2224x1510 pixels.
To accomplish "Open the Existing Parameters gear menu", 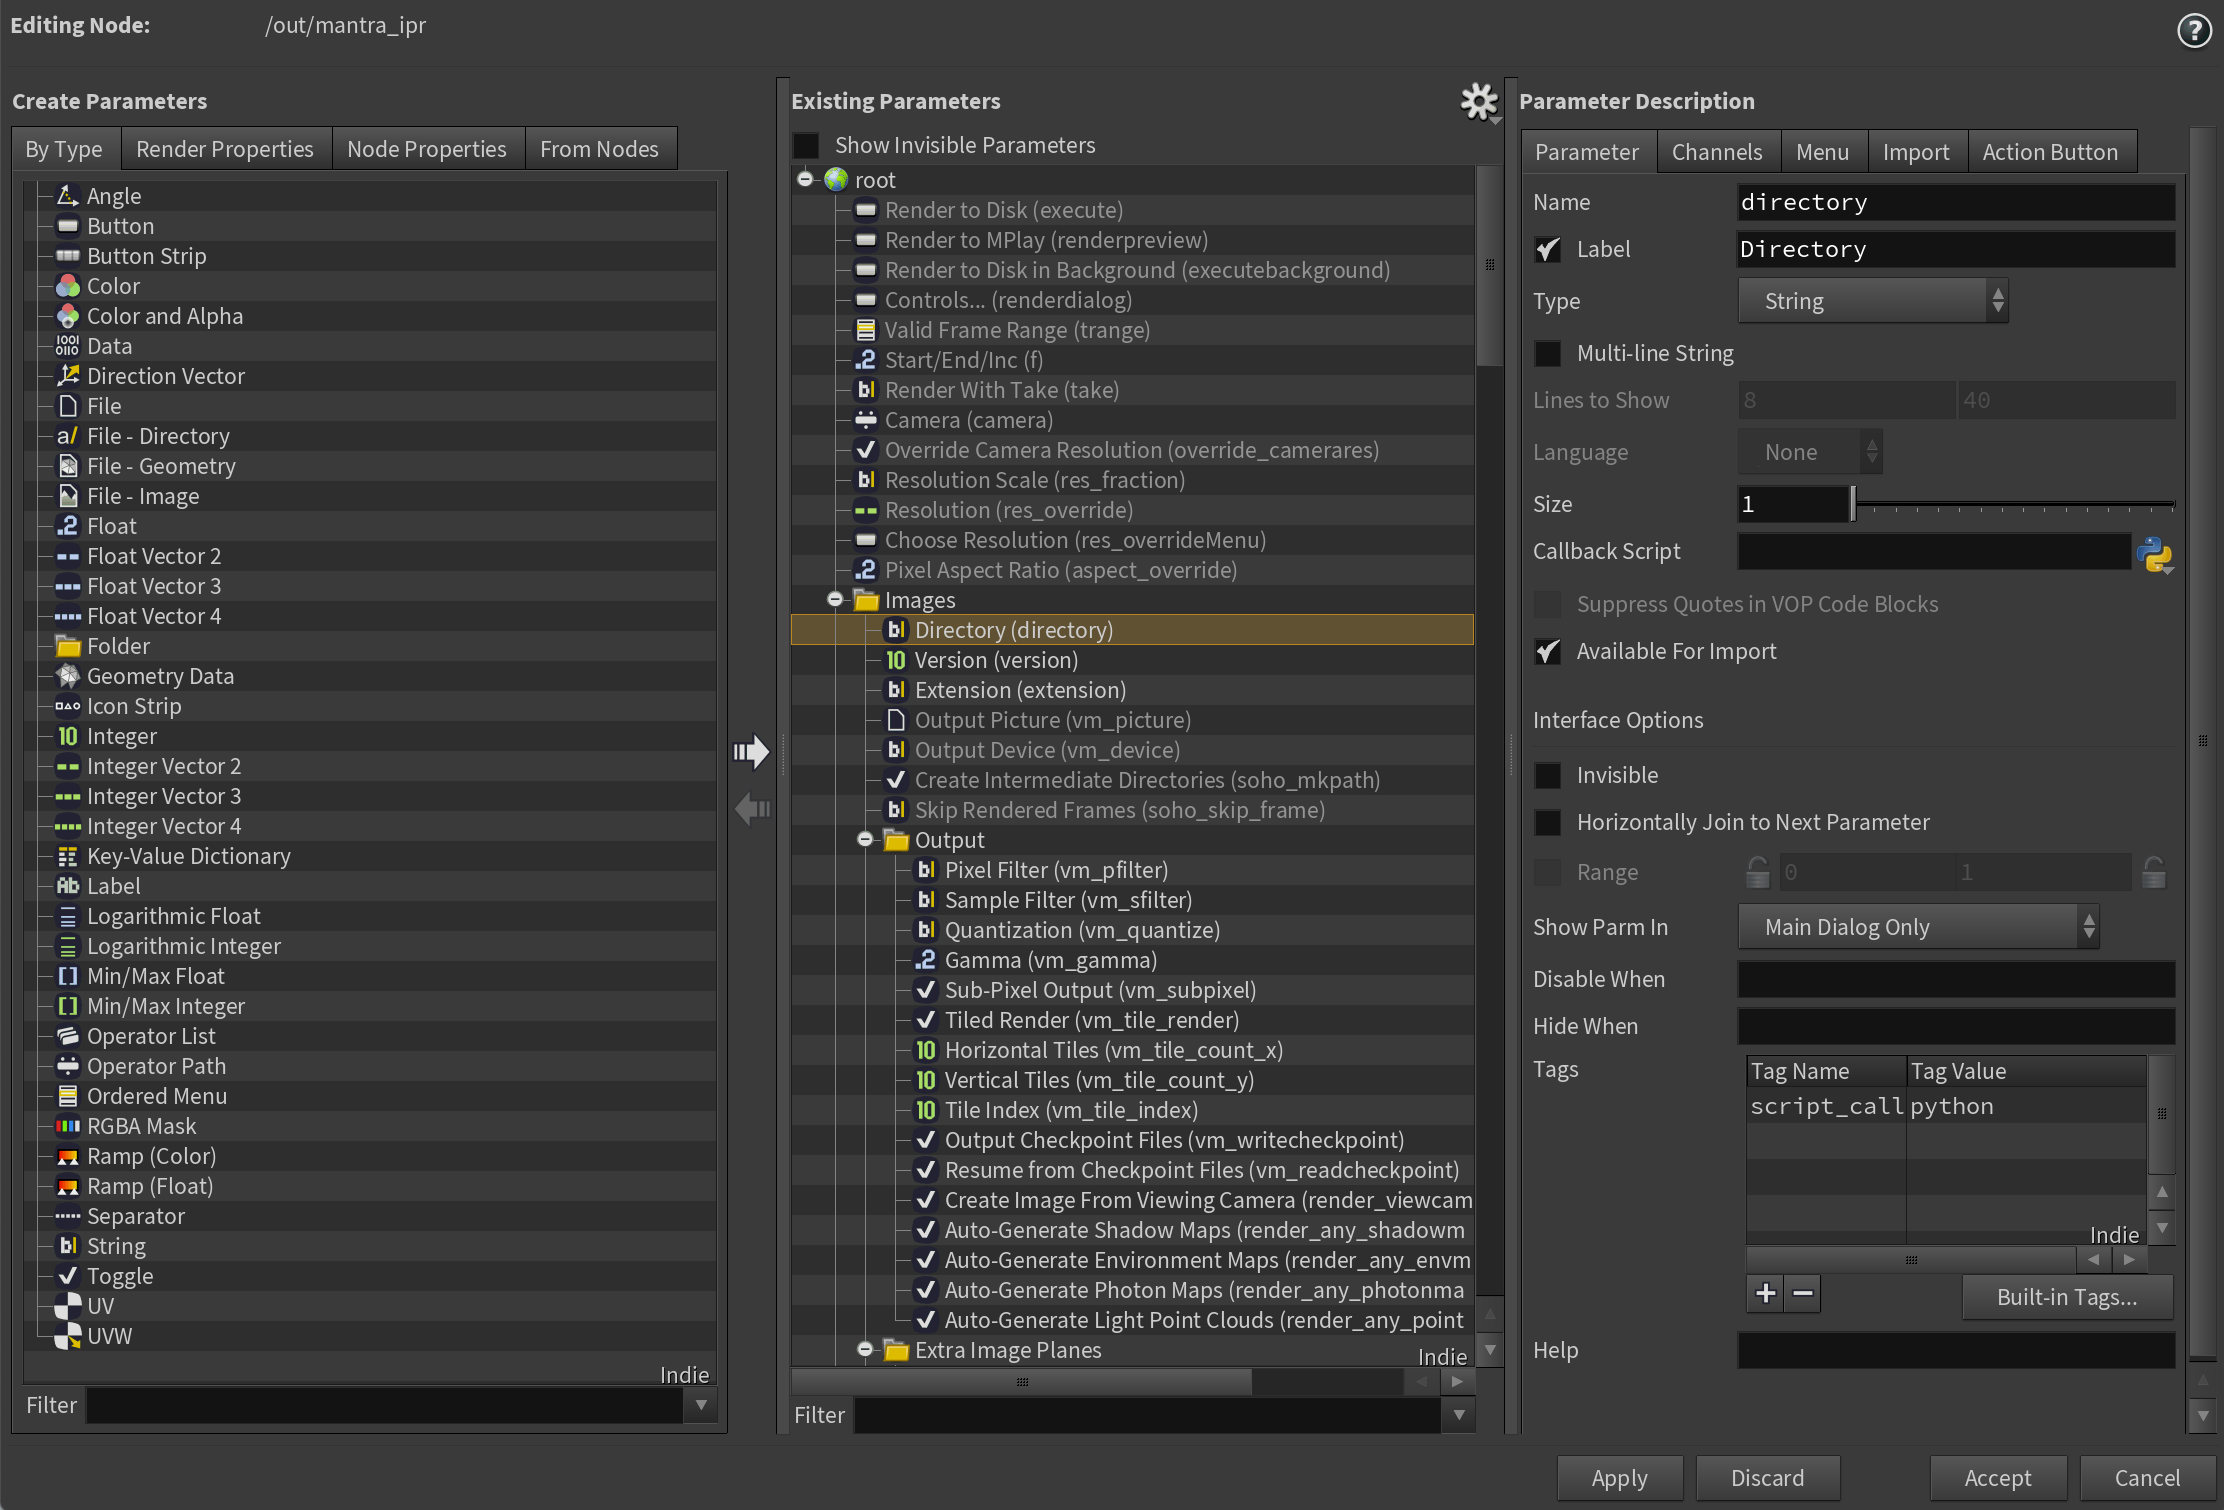I will pyautogui.click(x=1479, y=101).
